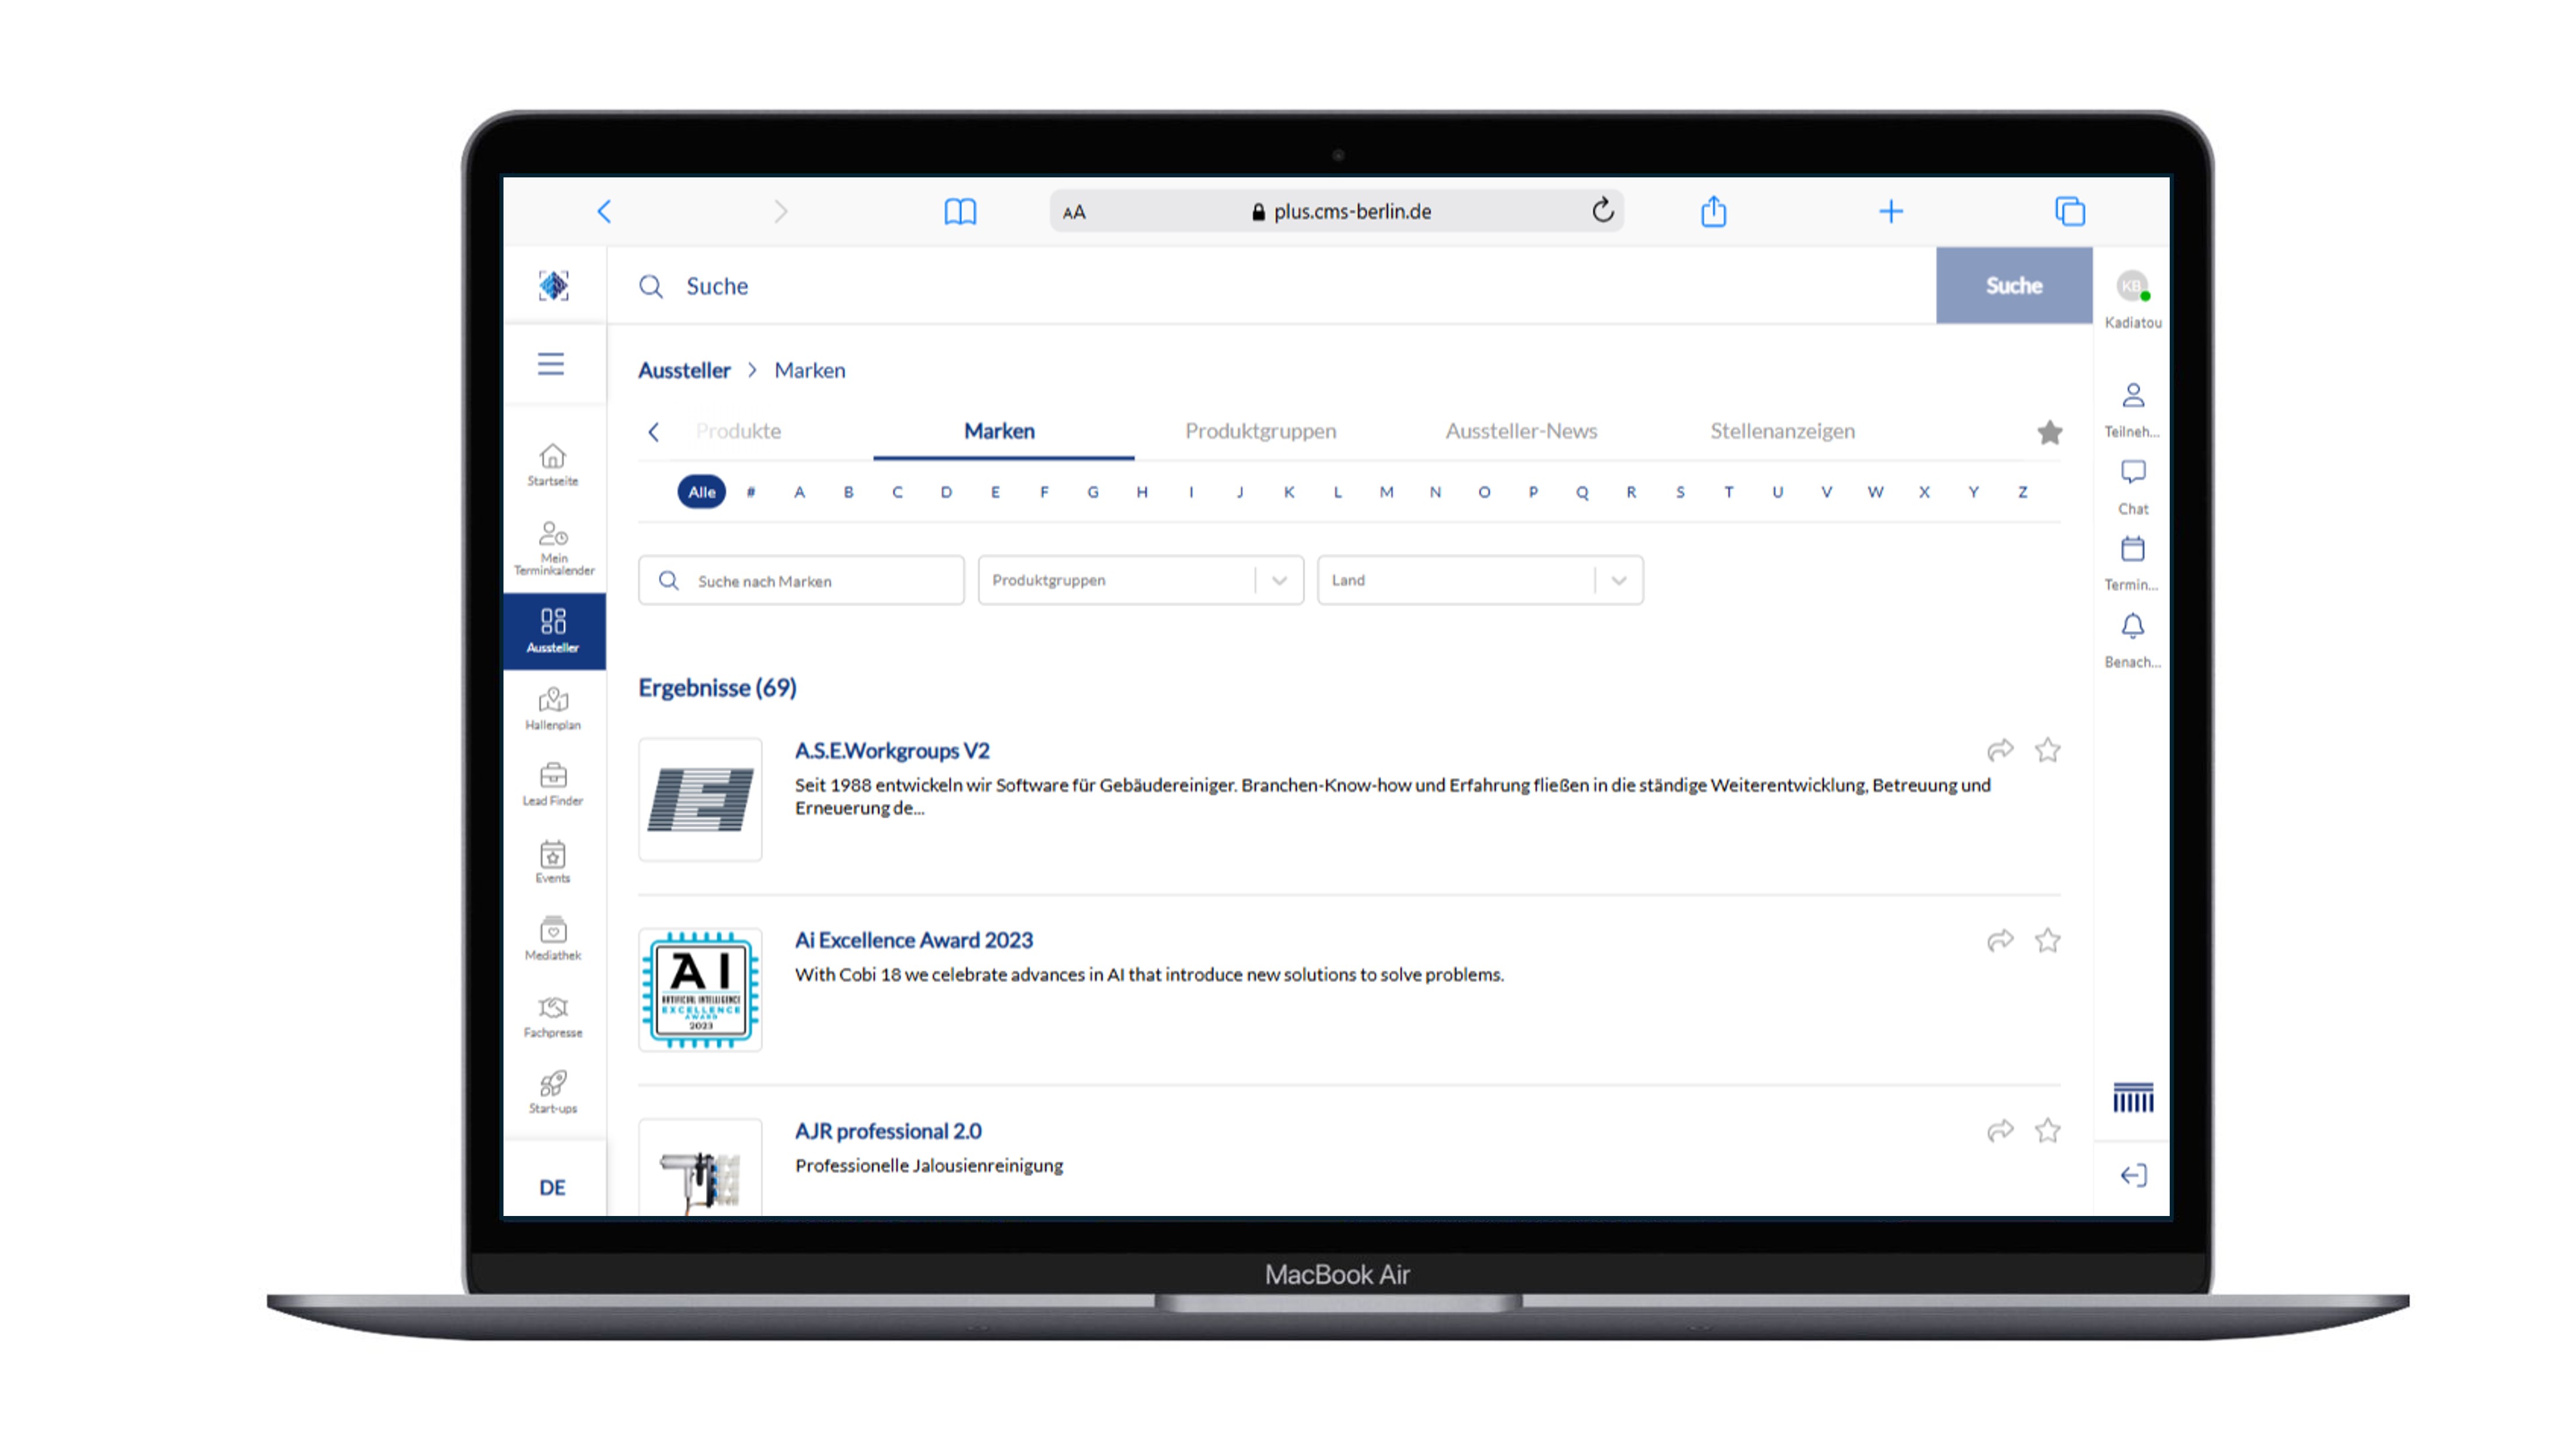Open the hamburger menu icon

pos(551,363)
